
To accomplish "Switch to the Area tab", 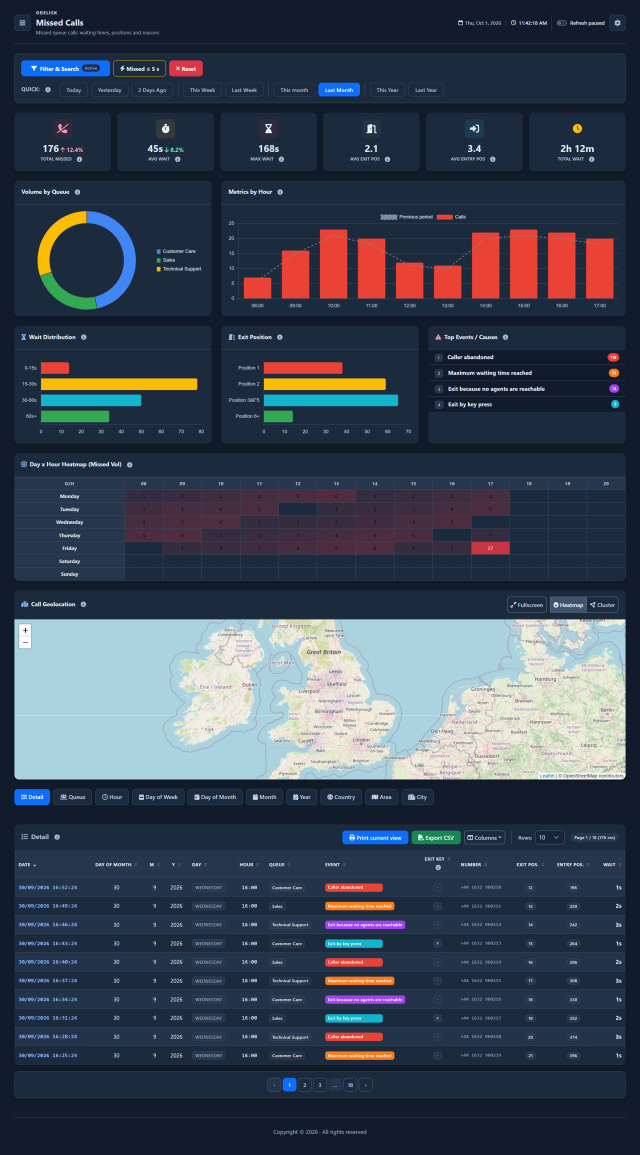I will click(x=382, y=797).
